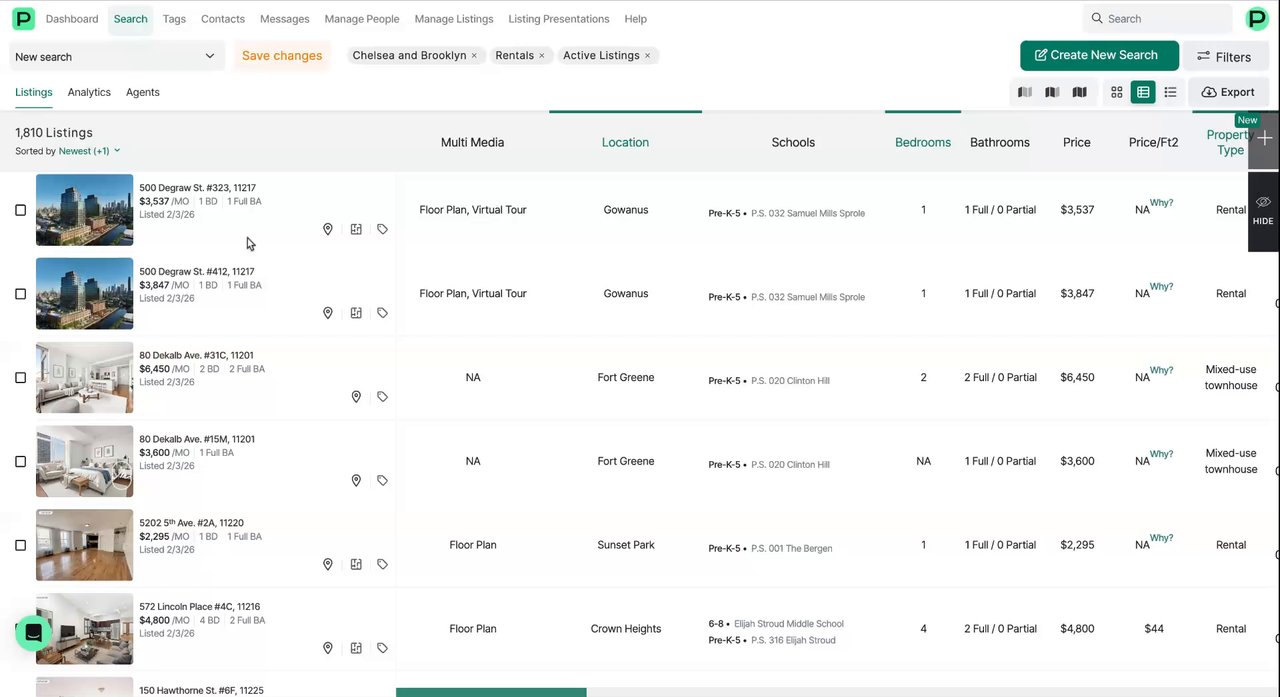
Task: Check the 500 Degraw St. #323 listing
Action: coord(20,210)
